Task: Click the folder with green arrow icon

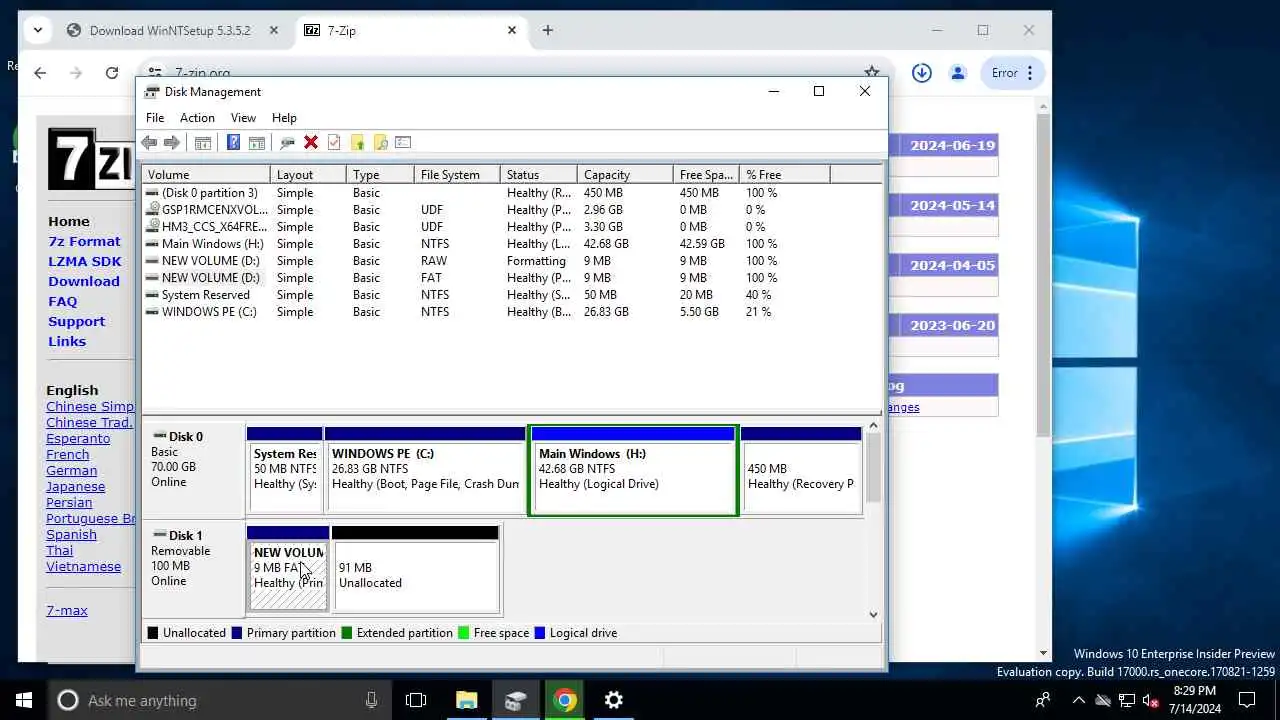Action: click(357, 143)
